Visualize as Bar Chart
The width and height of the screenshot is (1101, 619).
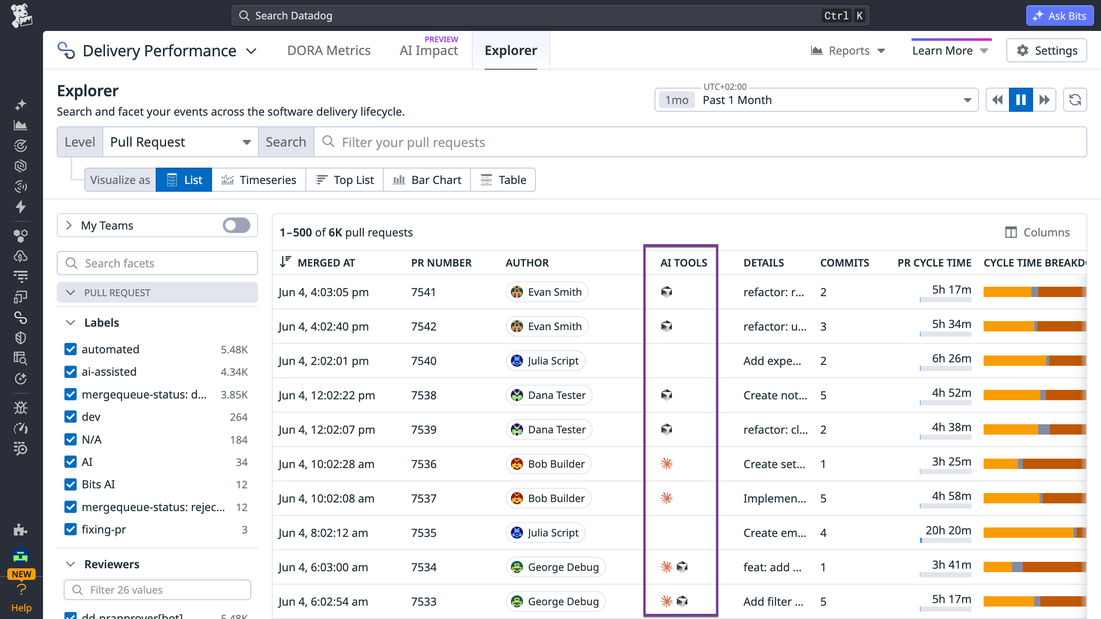coord(427,180)
